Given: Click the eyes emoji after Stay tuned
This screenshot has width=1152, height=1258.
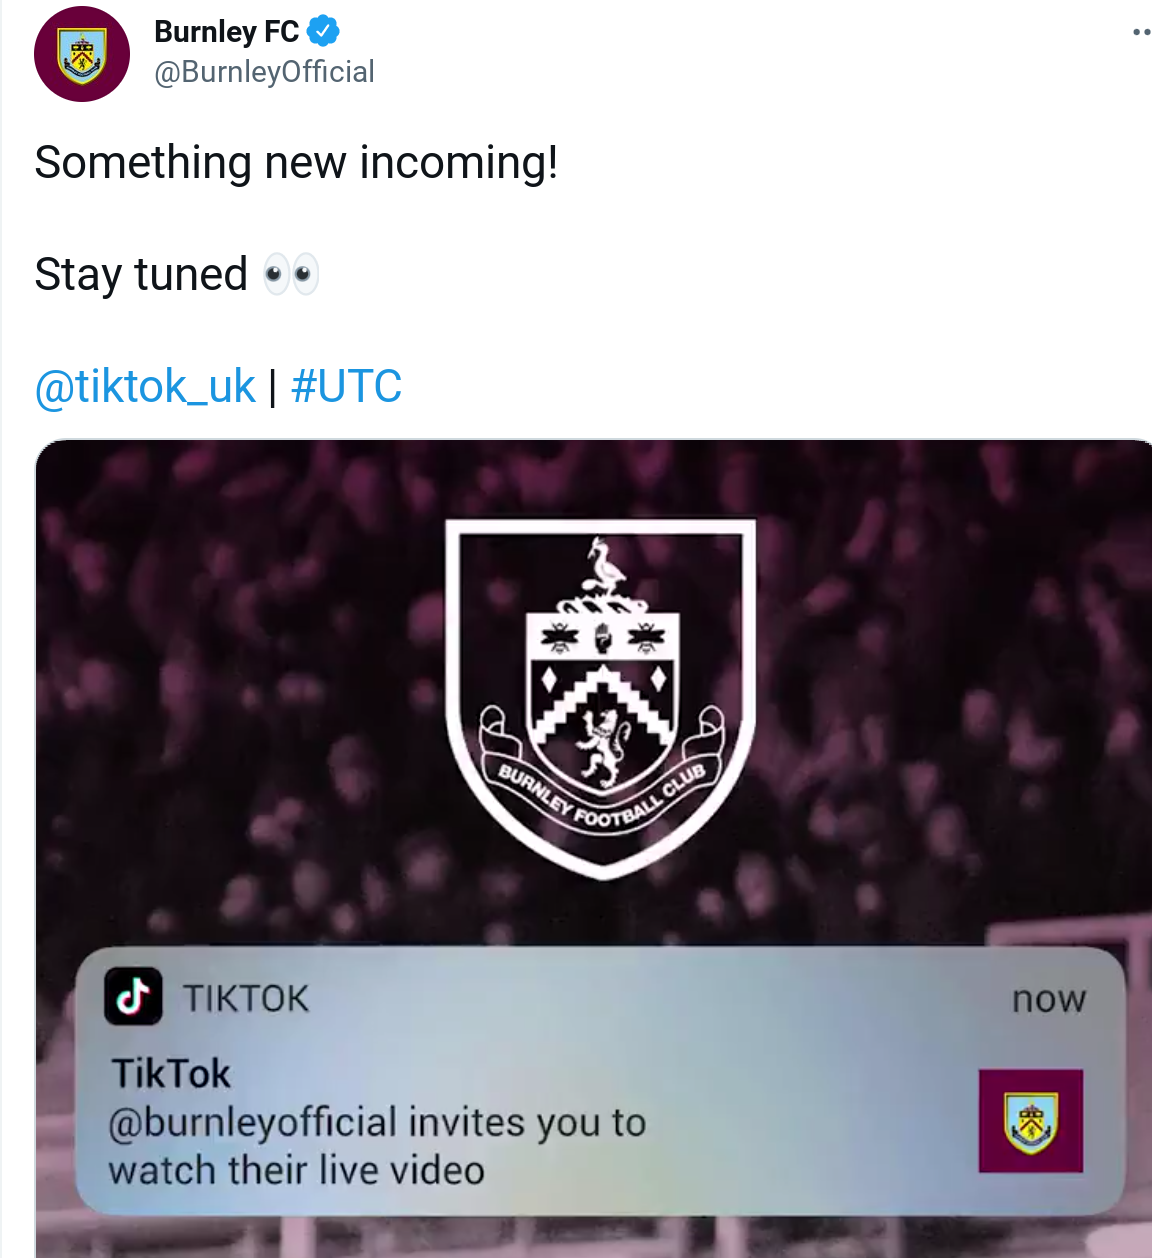Looking at the screenshot, I should coord(290,275).
